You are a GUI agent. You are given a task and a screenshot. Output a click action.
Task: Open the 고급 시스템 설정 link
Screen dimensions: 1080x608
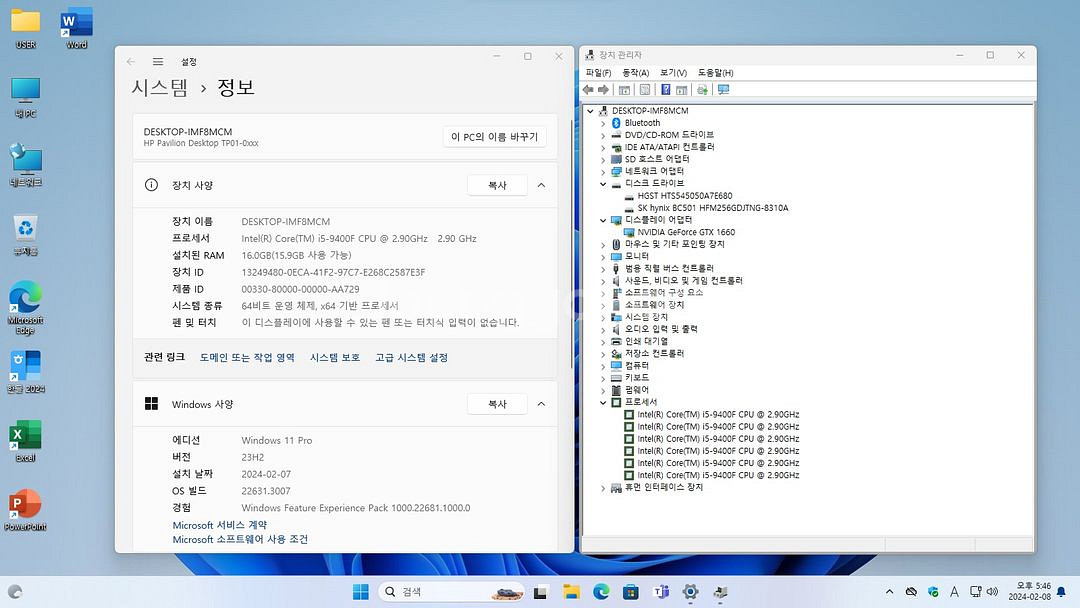[x=411, y=357]
